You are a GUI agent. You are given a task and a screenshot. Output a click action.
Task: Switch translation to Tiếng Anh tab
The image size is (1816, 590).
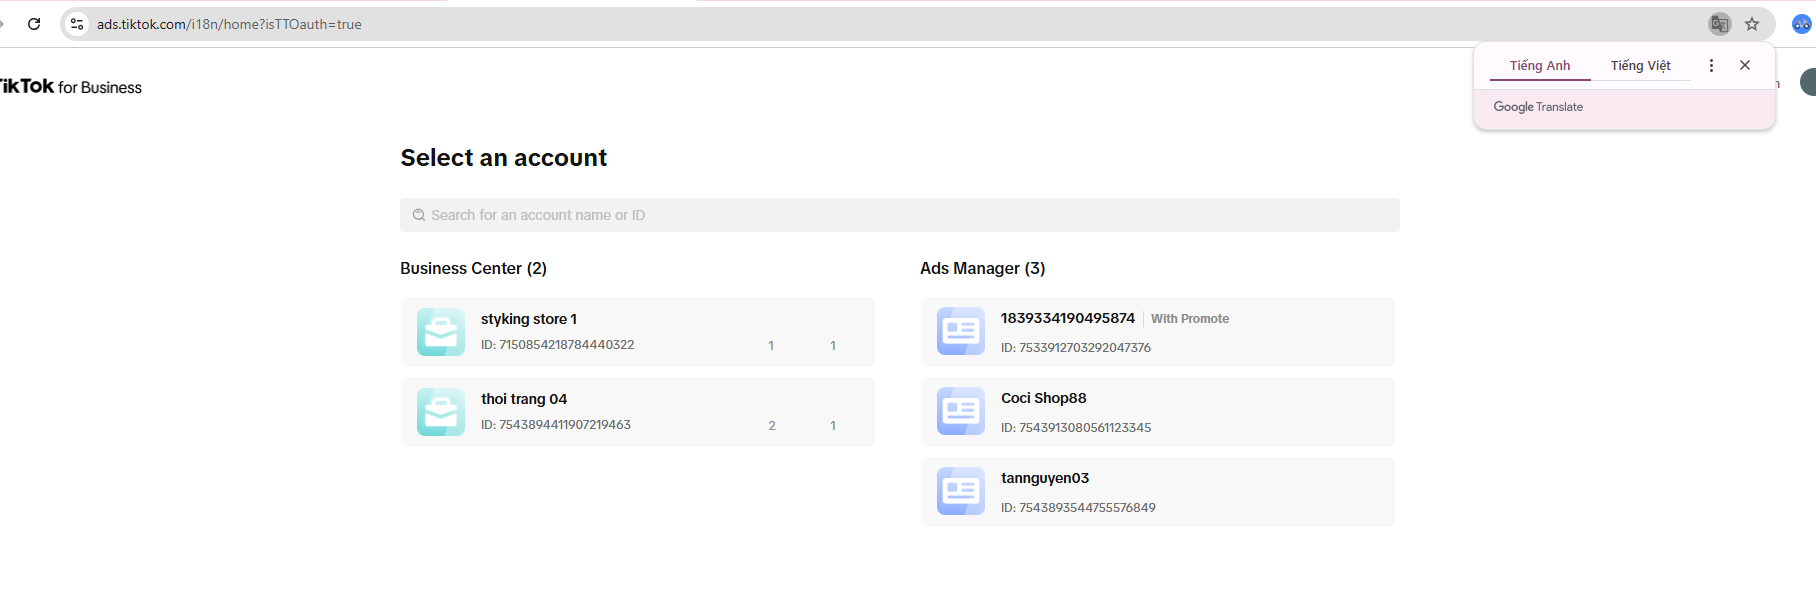tap(1540, 65)
